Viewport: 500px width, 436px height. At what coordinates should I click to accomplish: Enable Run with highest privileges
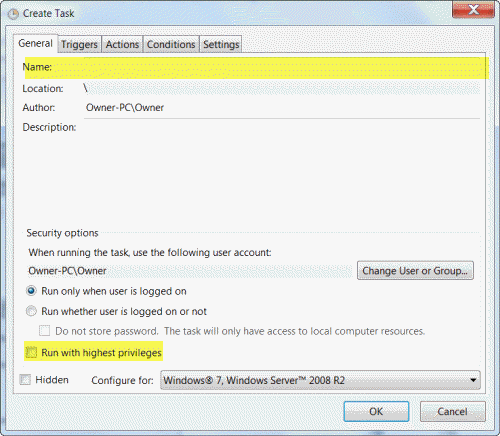coord(31,352)
